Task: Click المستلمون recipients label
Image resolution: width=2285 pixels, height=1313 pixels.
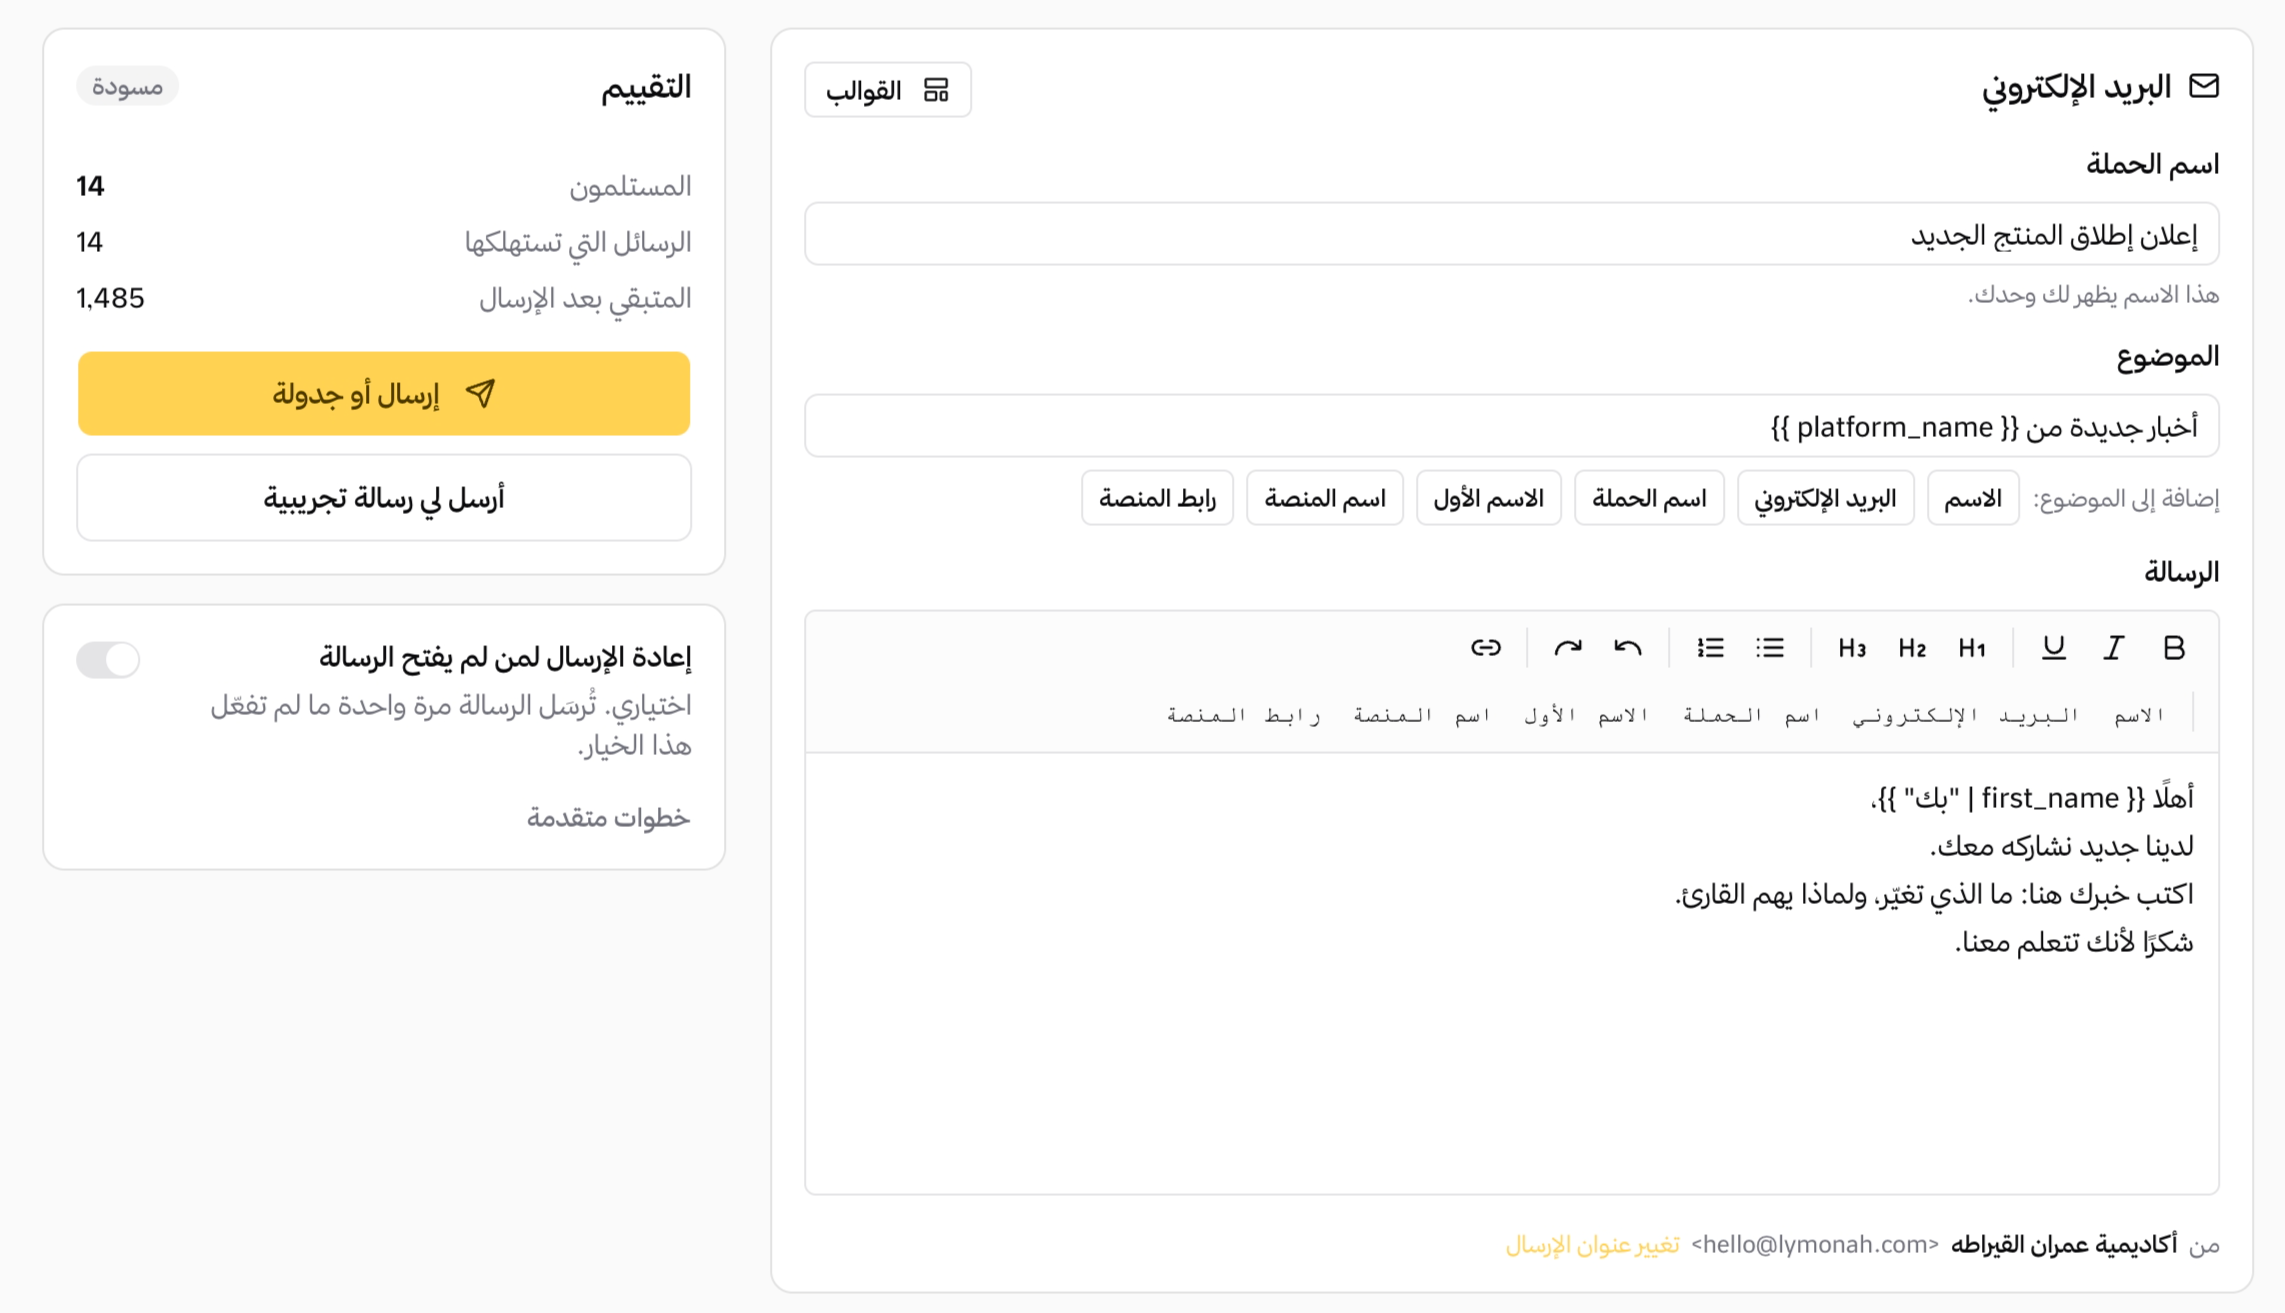Action: [x=630, y=187]
